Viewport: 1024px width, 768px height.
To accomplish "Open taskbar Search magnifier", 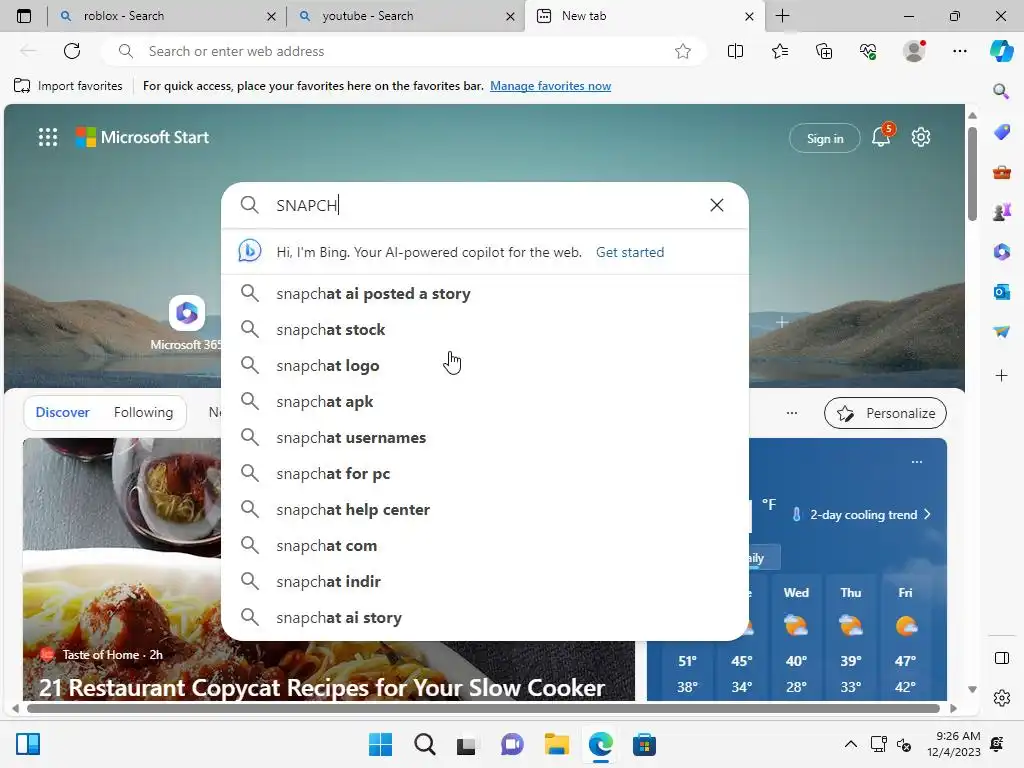I will pyautogui.click(x=424, y=744).
